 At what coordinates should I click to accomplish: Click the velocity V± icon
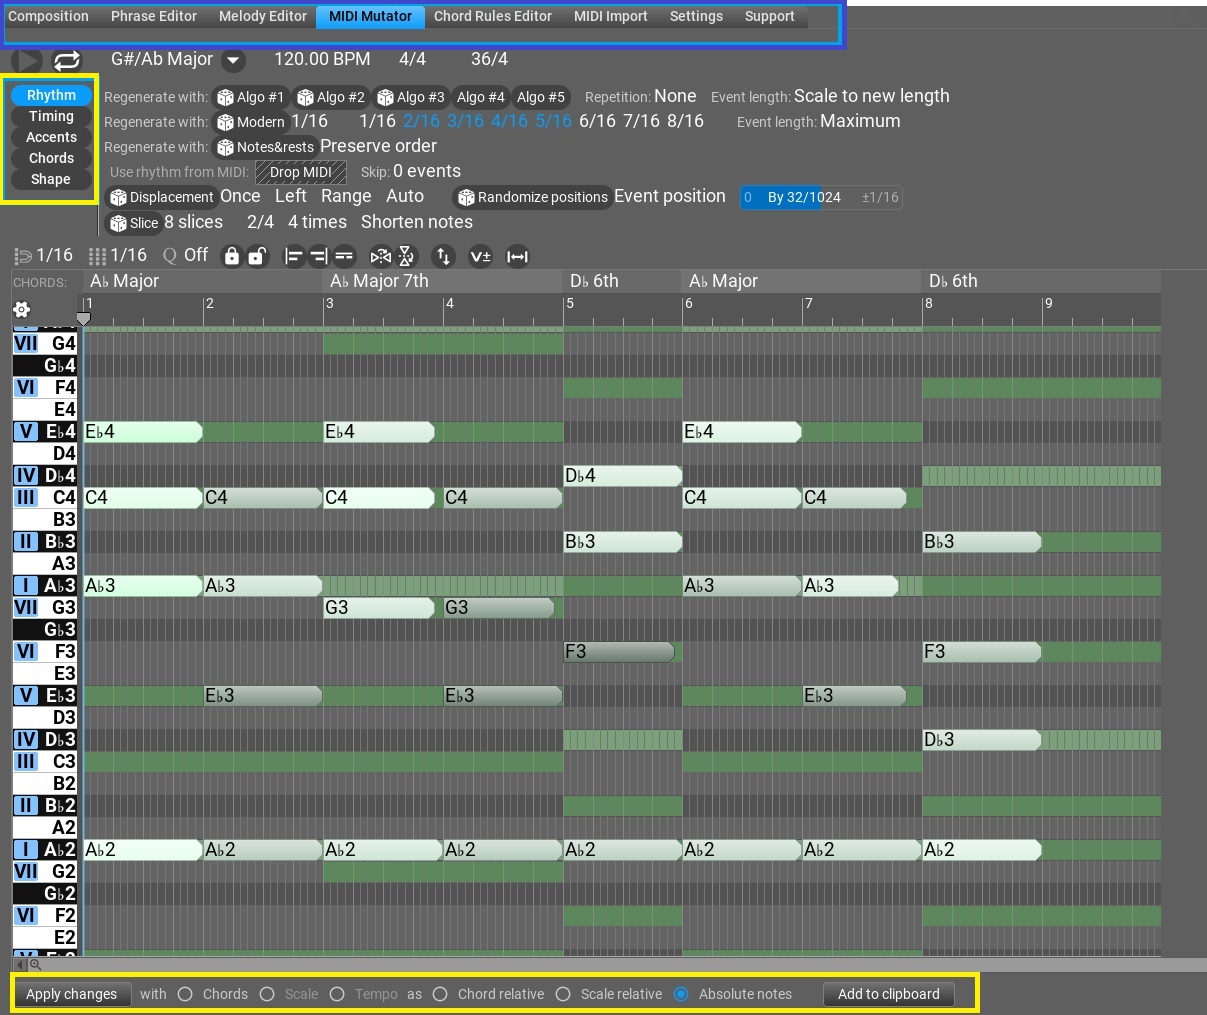pos(480,256)
